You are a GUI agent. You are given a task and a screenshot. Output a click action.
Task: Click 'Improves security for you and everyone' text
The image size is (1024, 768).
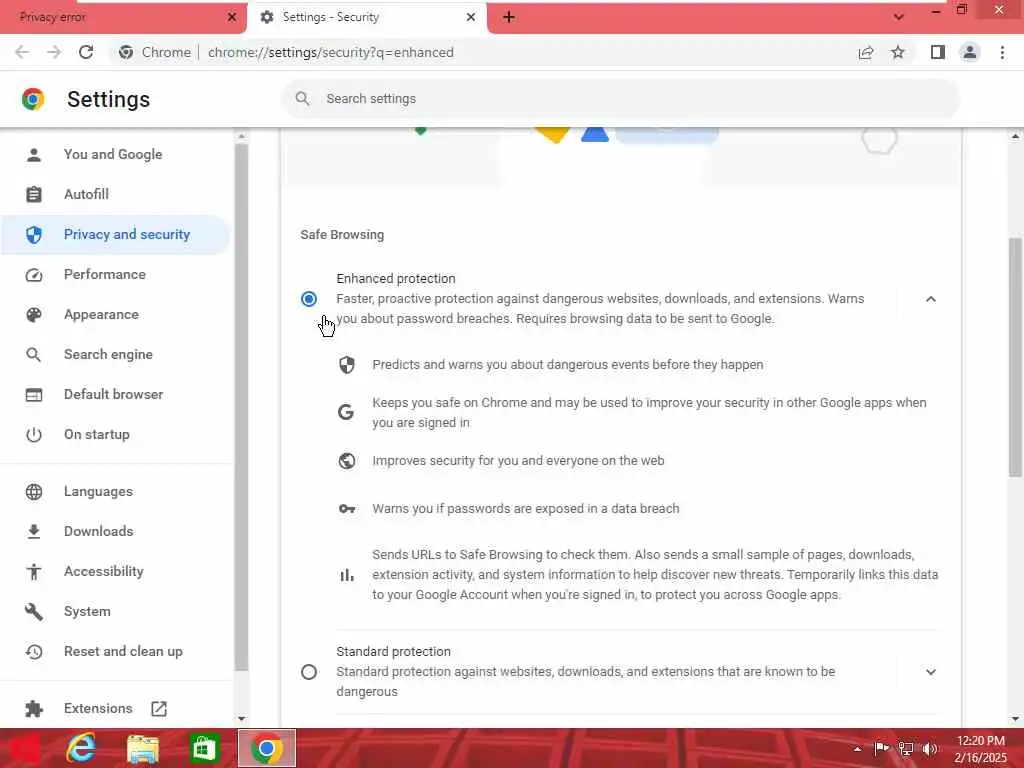(518, 460)
